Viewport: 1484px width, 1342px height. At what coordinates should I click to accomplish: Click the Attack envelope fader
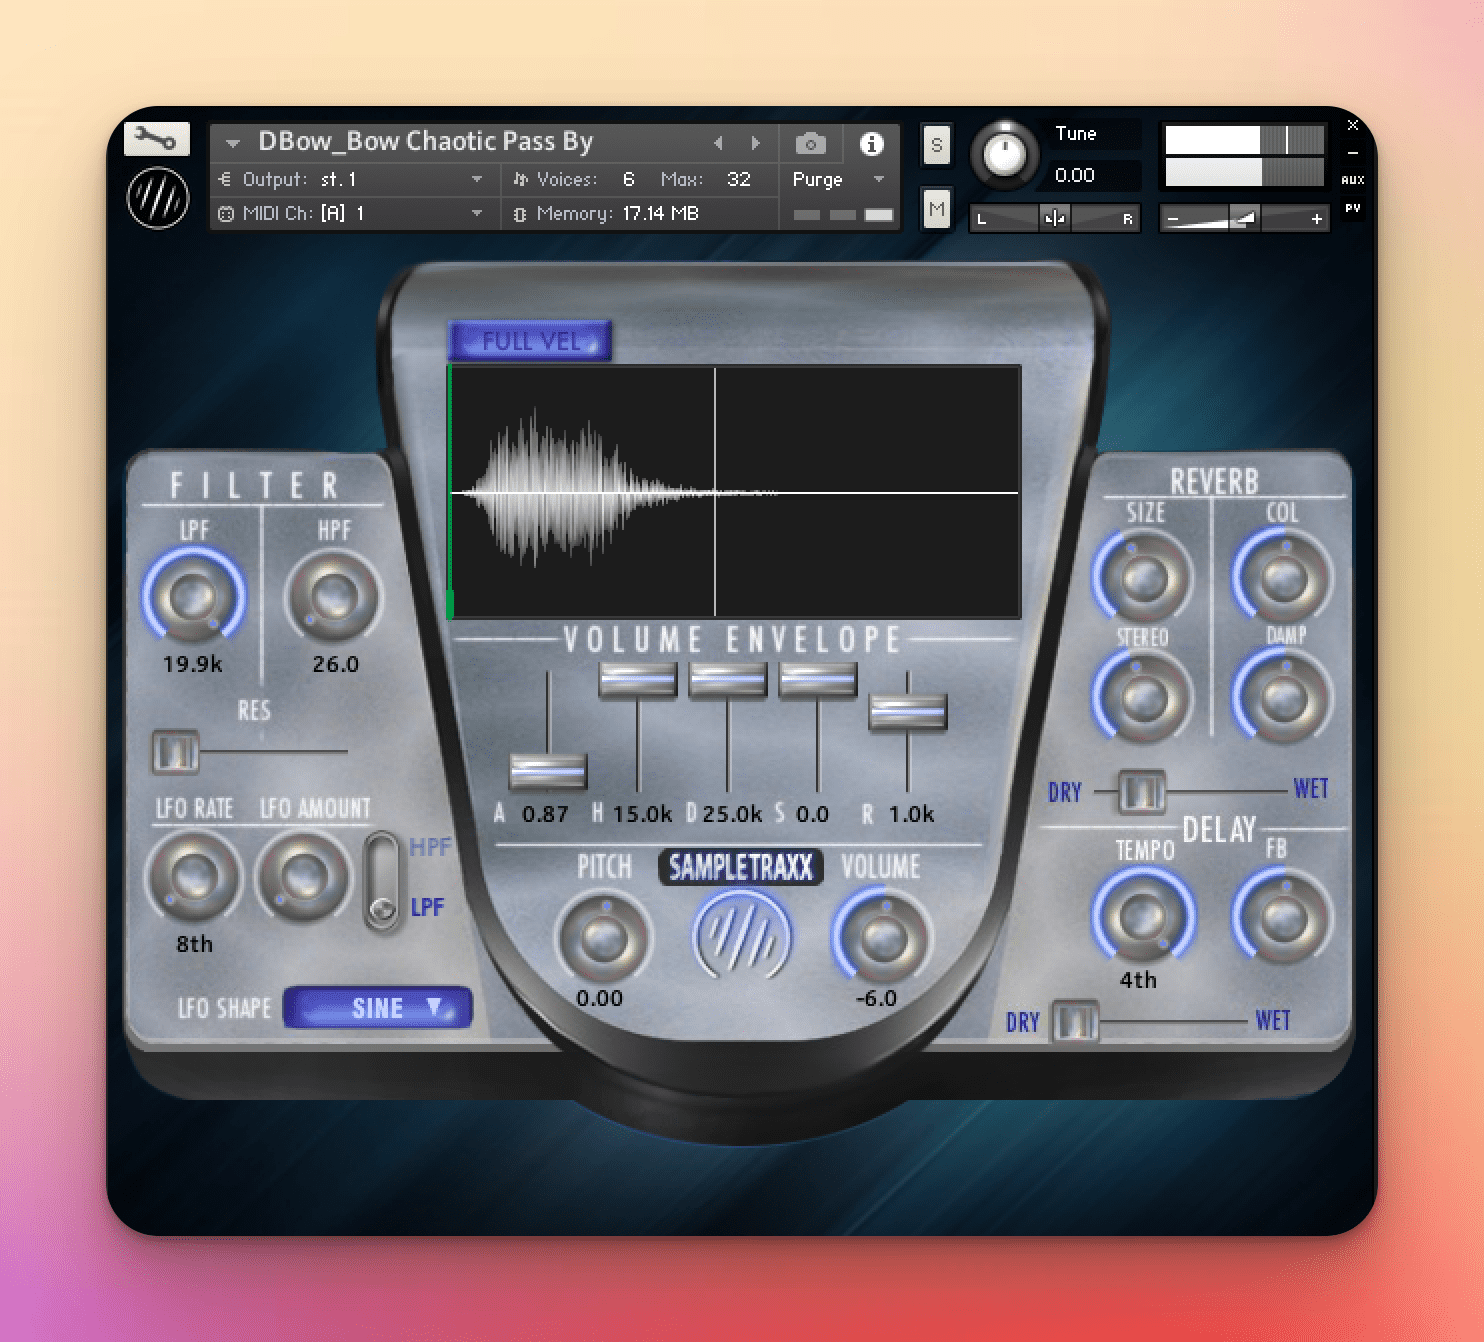[548, 771]
